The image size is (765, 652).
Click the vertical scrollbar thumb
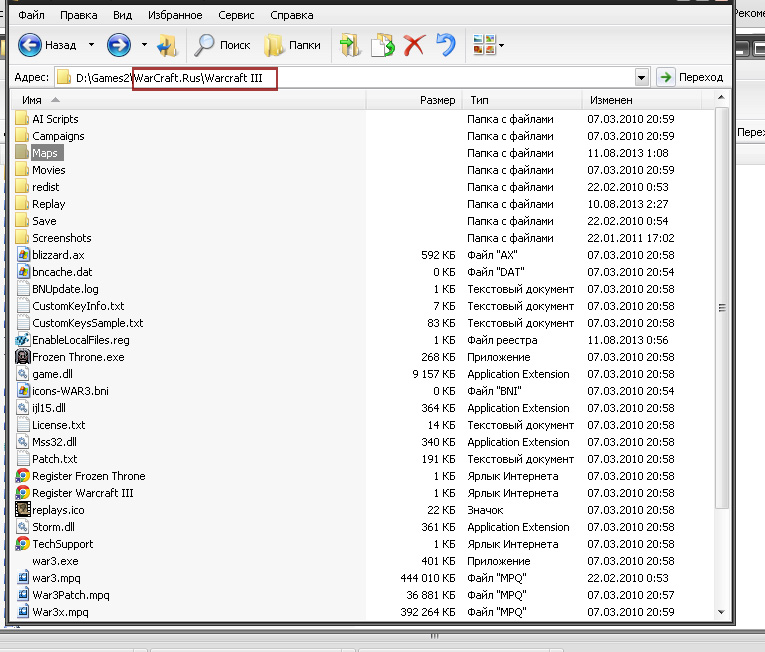click(x=722, y=307)
